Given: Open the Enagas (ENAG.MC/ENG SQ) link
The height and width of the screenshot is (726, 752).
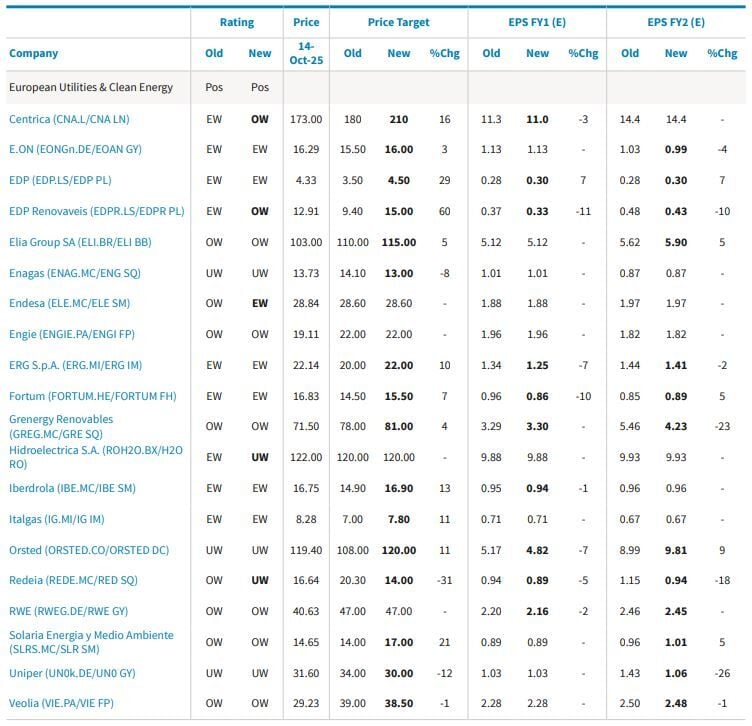Looking at the screenshot, I should pyautogui.click(x=75, y=273).
